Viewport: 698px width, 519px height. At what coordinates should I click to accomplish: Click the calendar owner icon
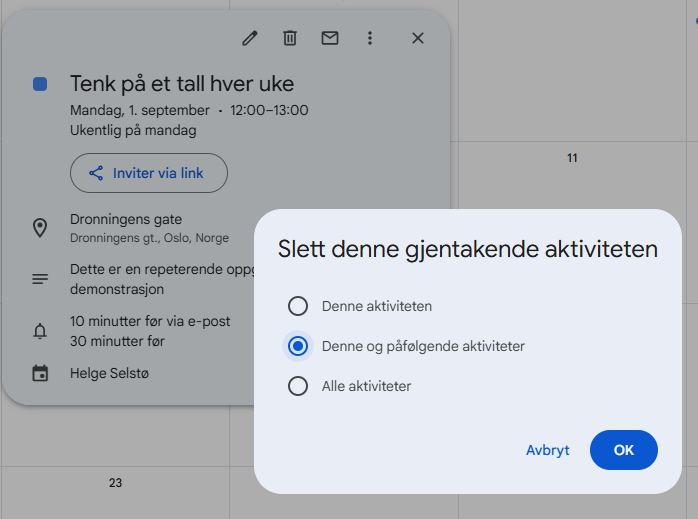[40, 374]
